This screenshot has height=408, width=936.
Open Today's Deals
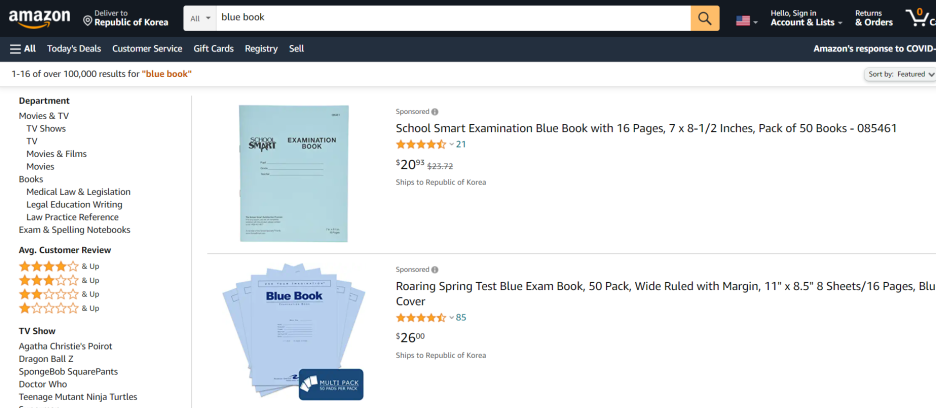74,49
